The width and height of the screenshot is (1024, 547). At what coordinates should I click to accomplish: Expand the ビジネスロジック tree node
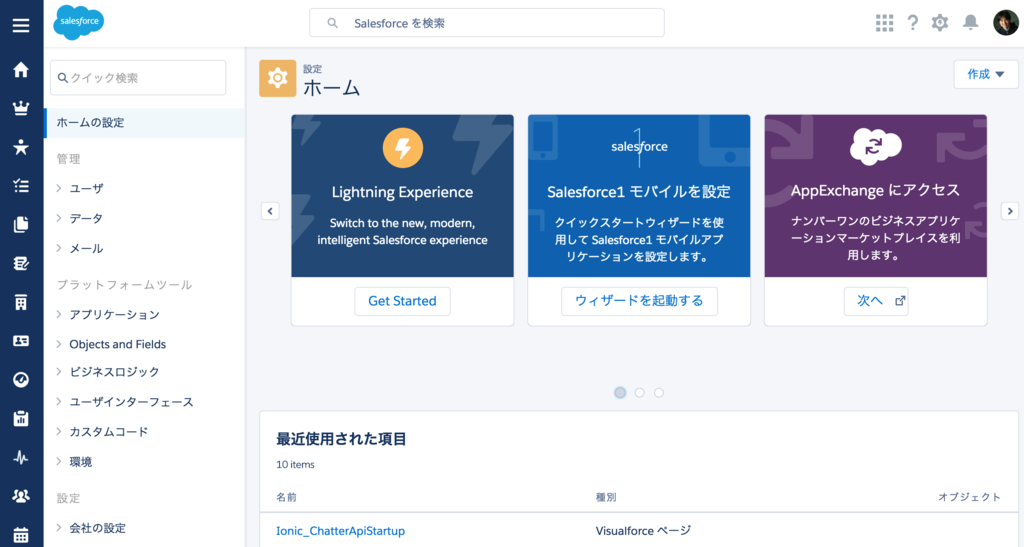tap(59, 371)
